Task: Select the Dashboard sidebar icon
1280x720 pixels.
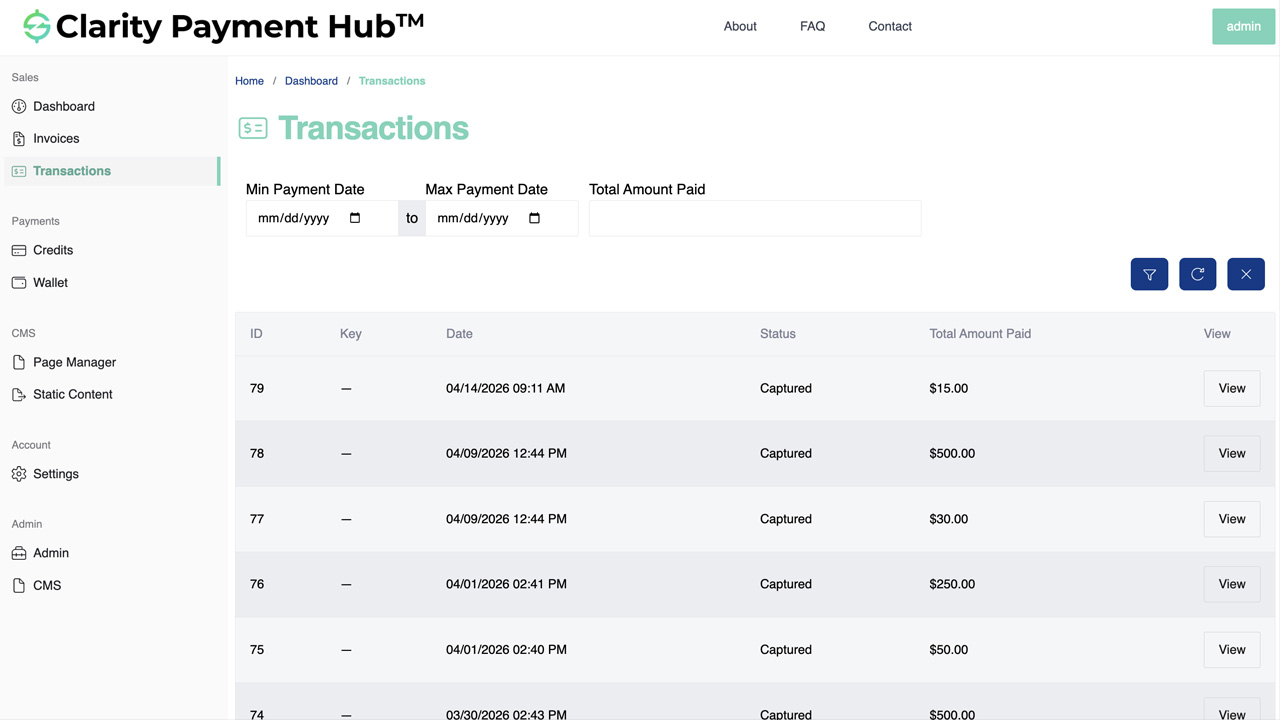Action: [x=19, y=106]
